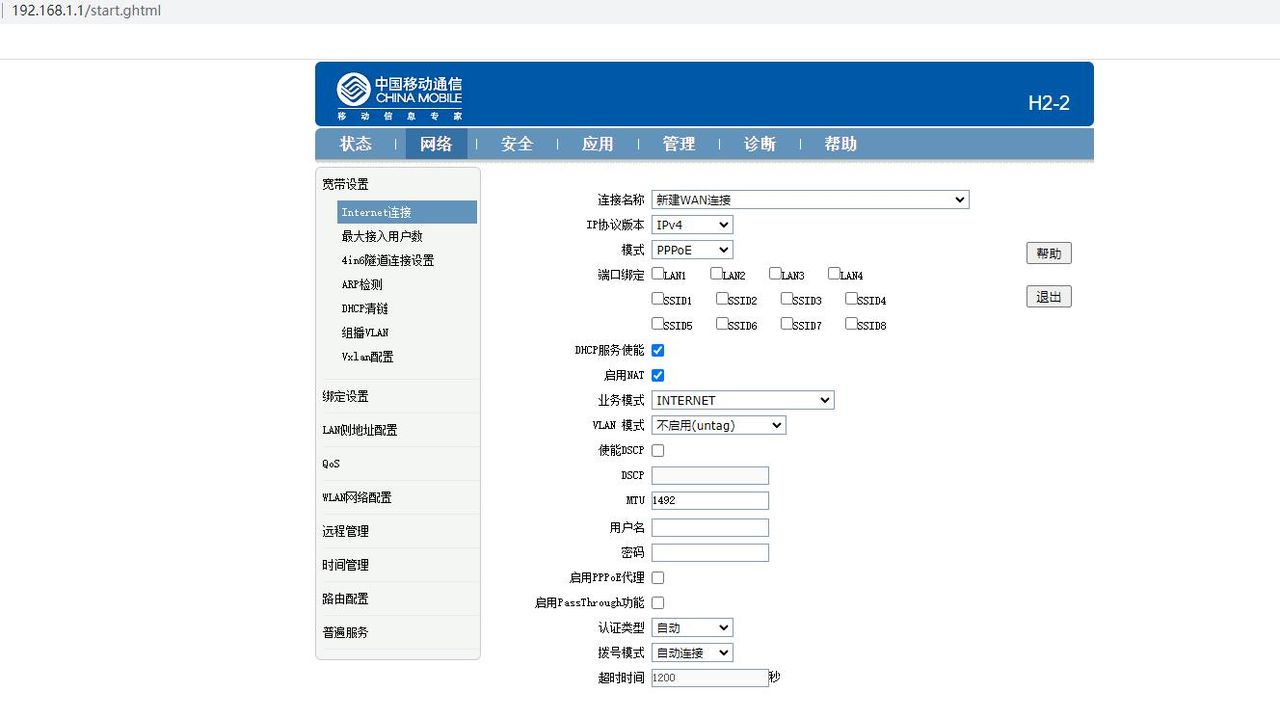Open the 状态 tab
Viewport: 1280px width, 717px height.
356,144
